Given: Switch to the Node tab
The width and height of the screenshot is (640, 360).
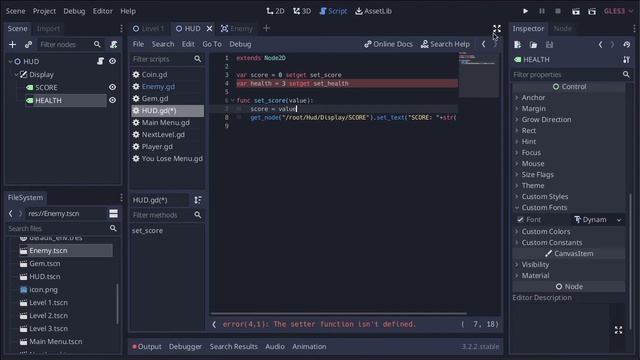Looking at the screenshot, I should pyautogui.click(x=562, y=29).
